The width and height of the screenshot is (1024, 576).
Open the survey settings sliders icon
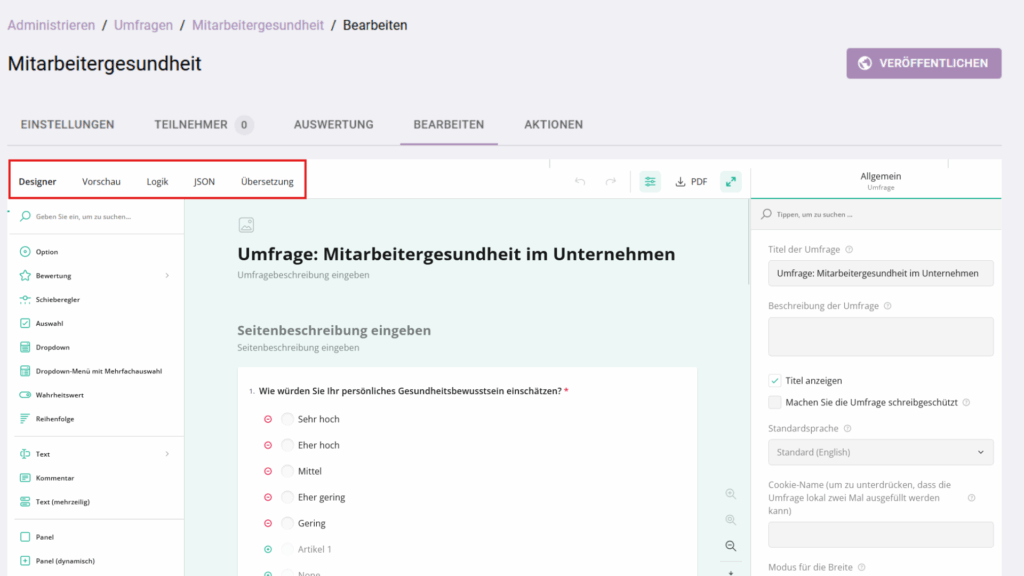[649, 181]
